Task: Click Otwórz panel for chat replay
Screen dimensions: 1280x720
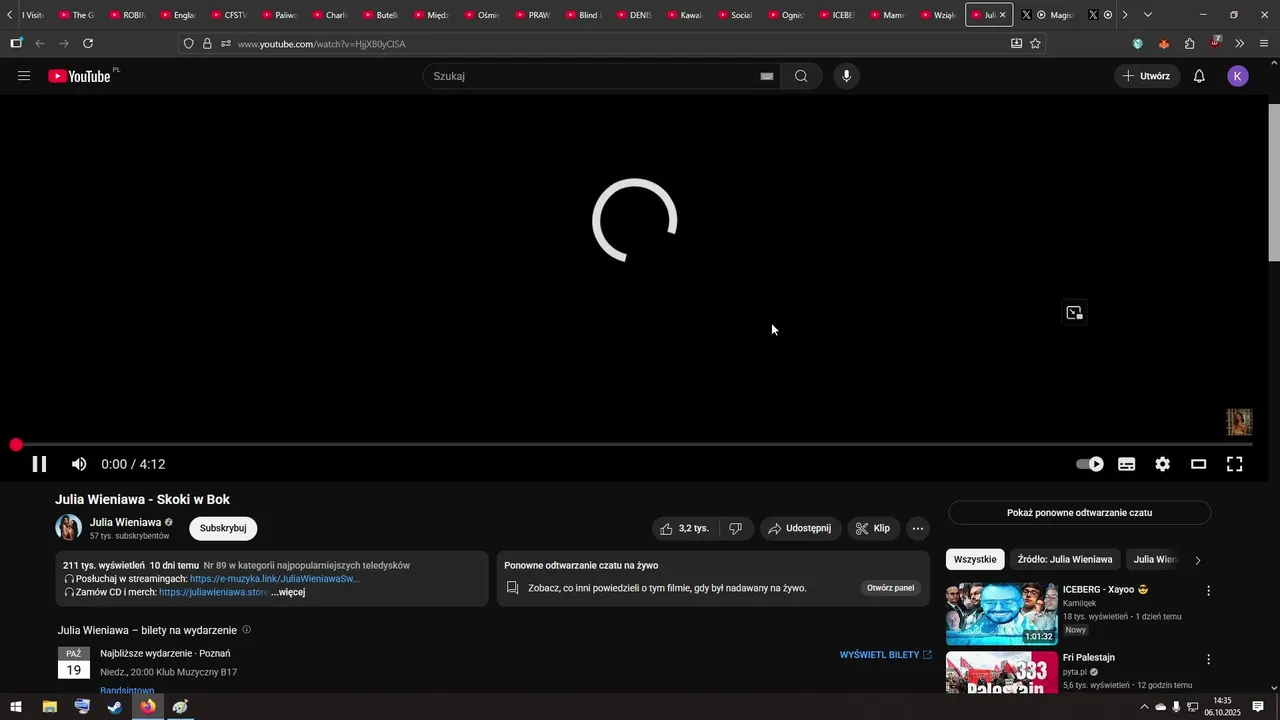Action: 891,588
